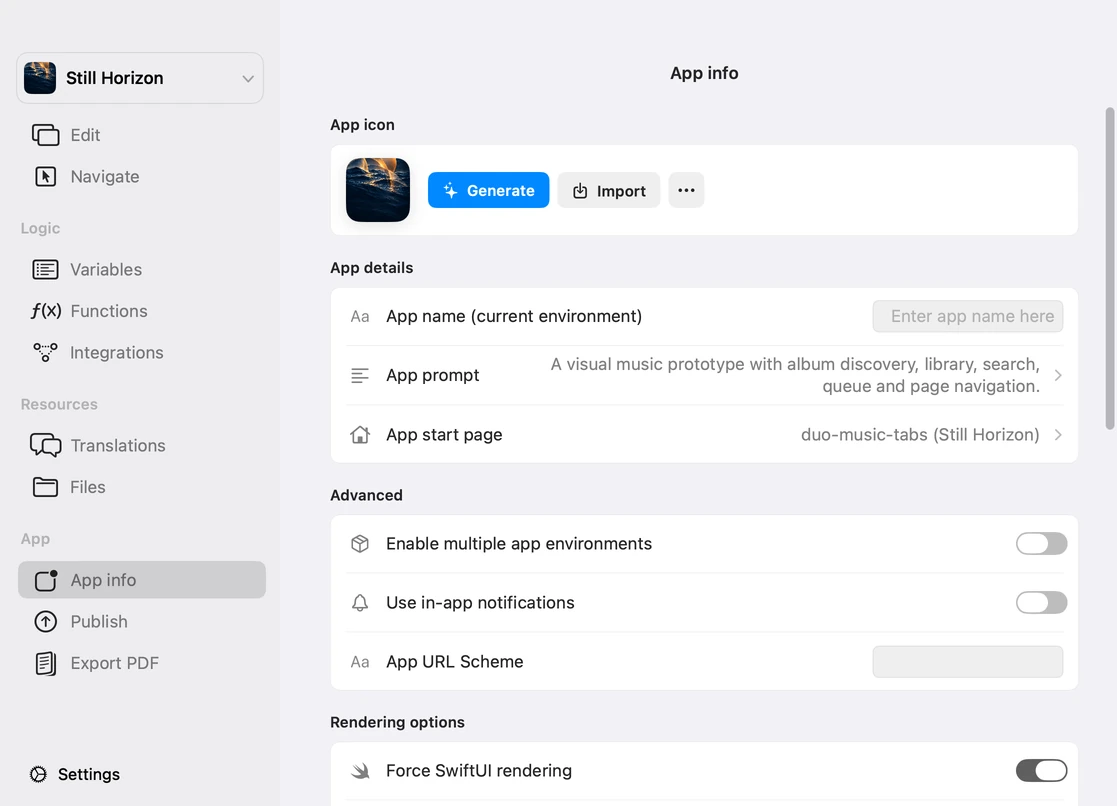The width and height of the screenshot is (1117, 806).
Task: Click the Force SwiftUI rendering label
Action: point(479,770)
